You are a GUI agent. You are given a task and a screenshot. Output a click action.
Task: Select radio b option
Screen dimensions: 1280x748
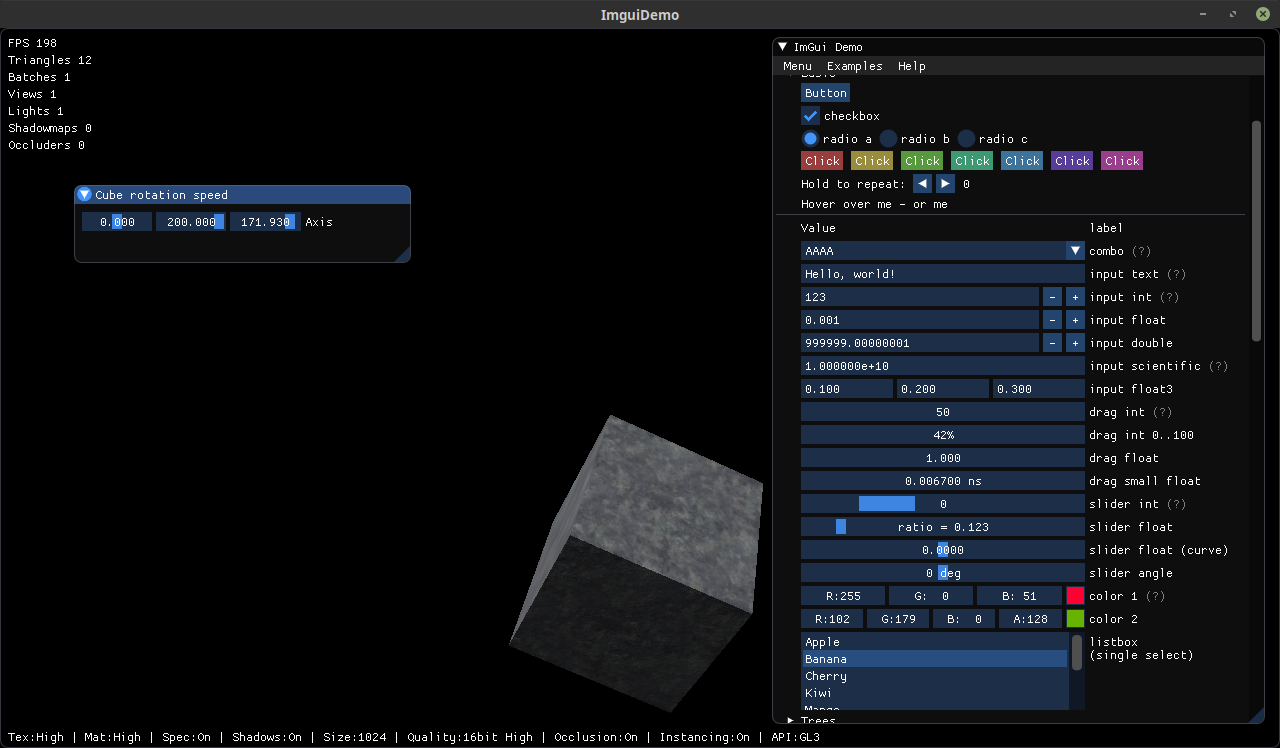888,139
